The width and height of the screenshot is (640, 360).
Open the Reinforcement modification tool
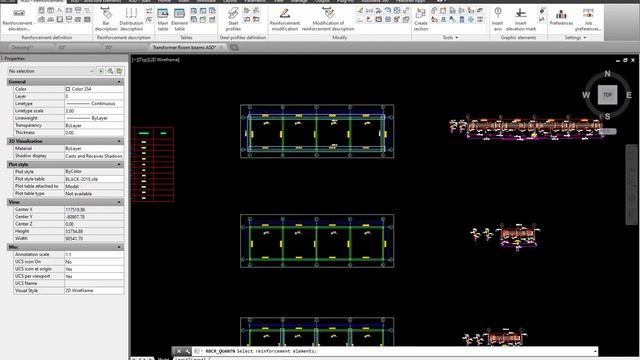pos(284,19)
